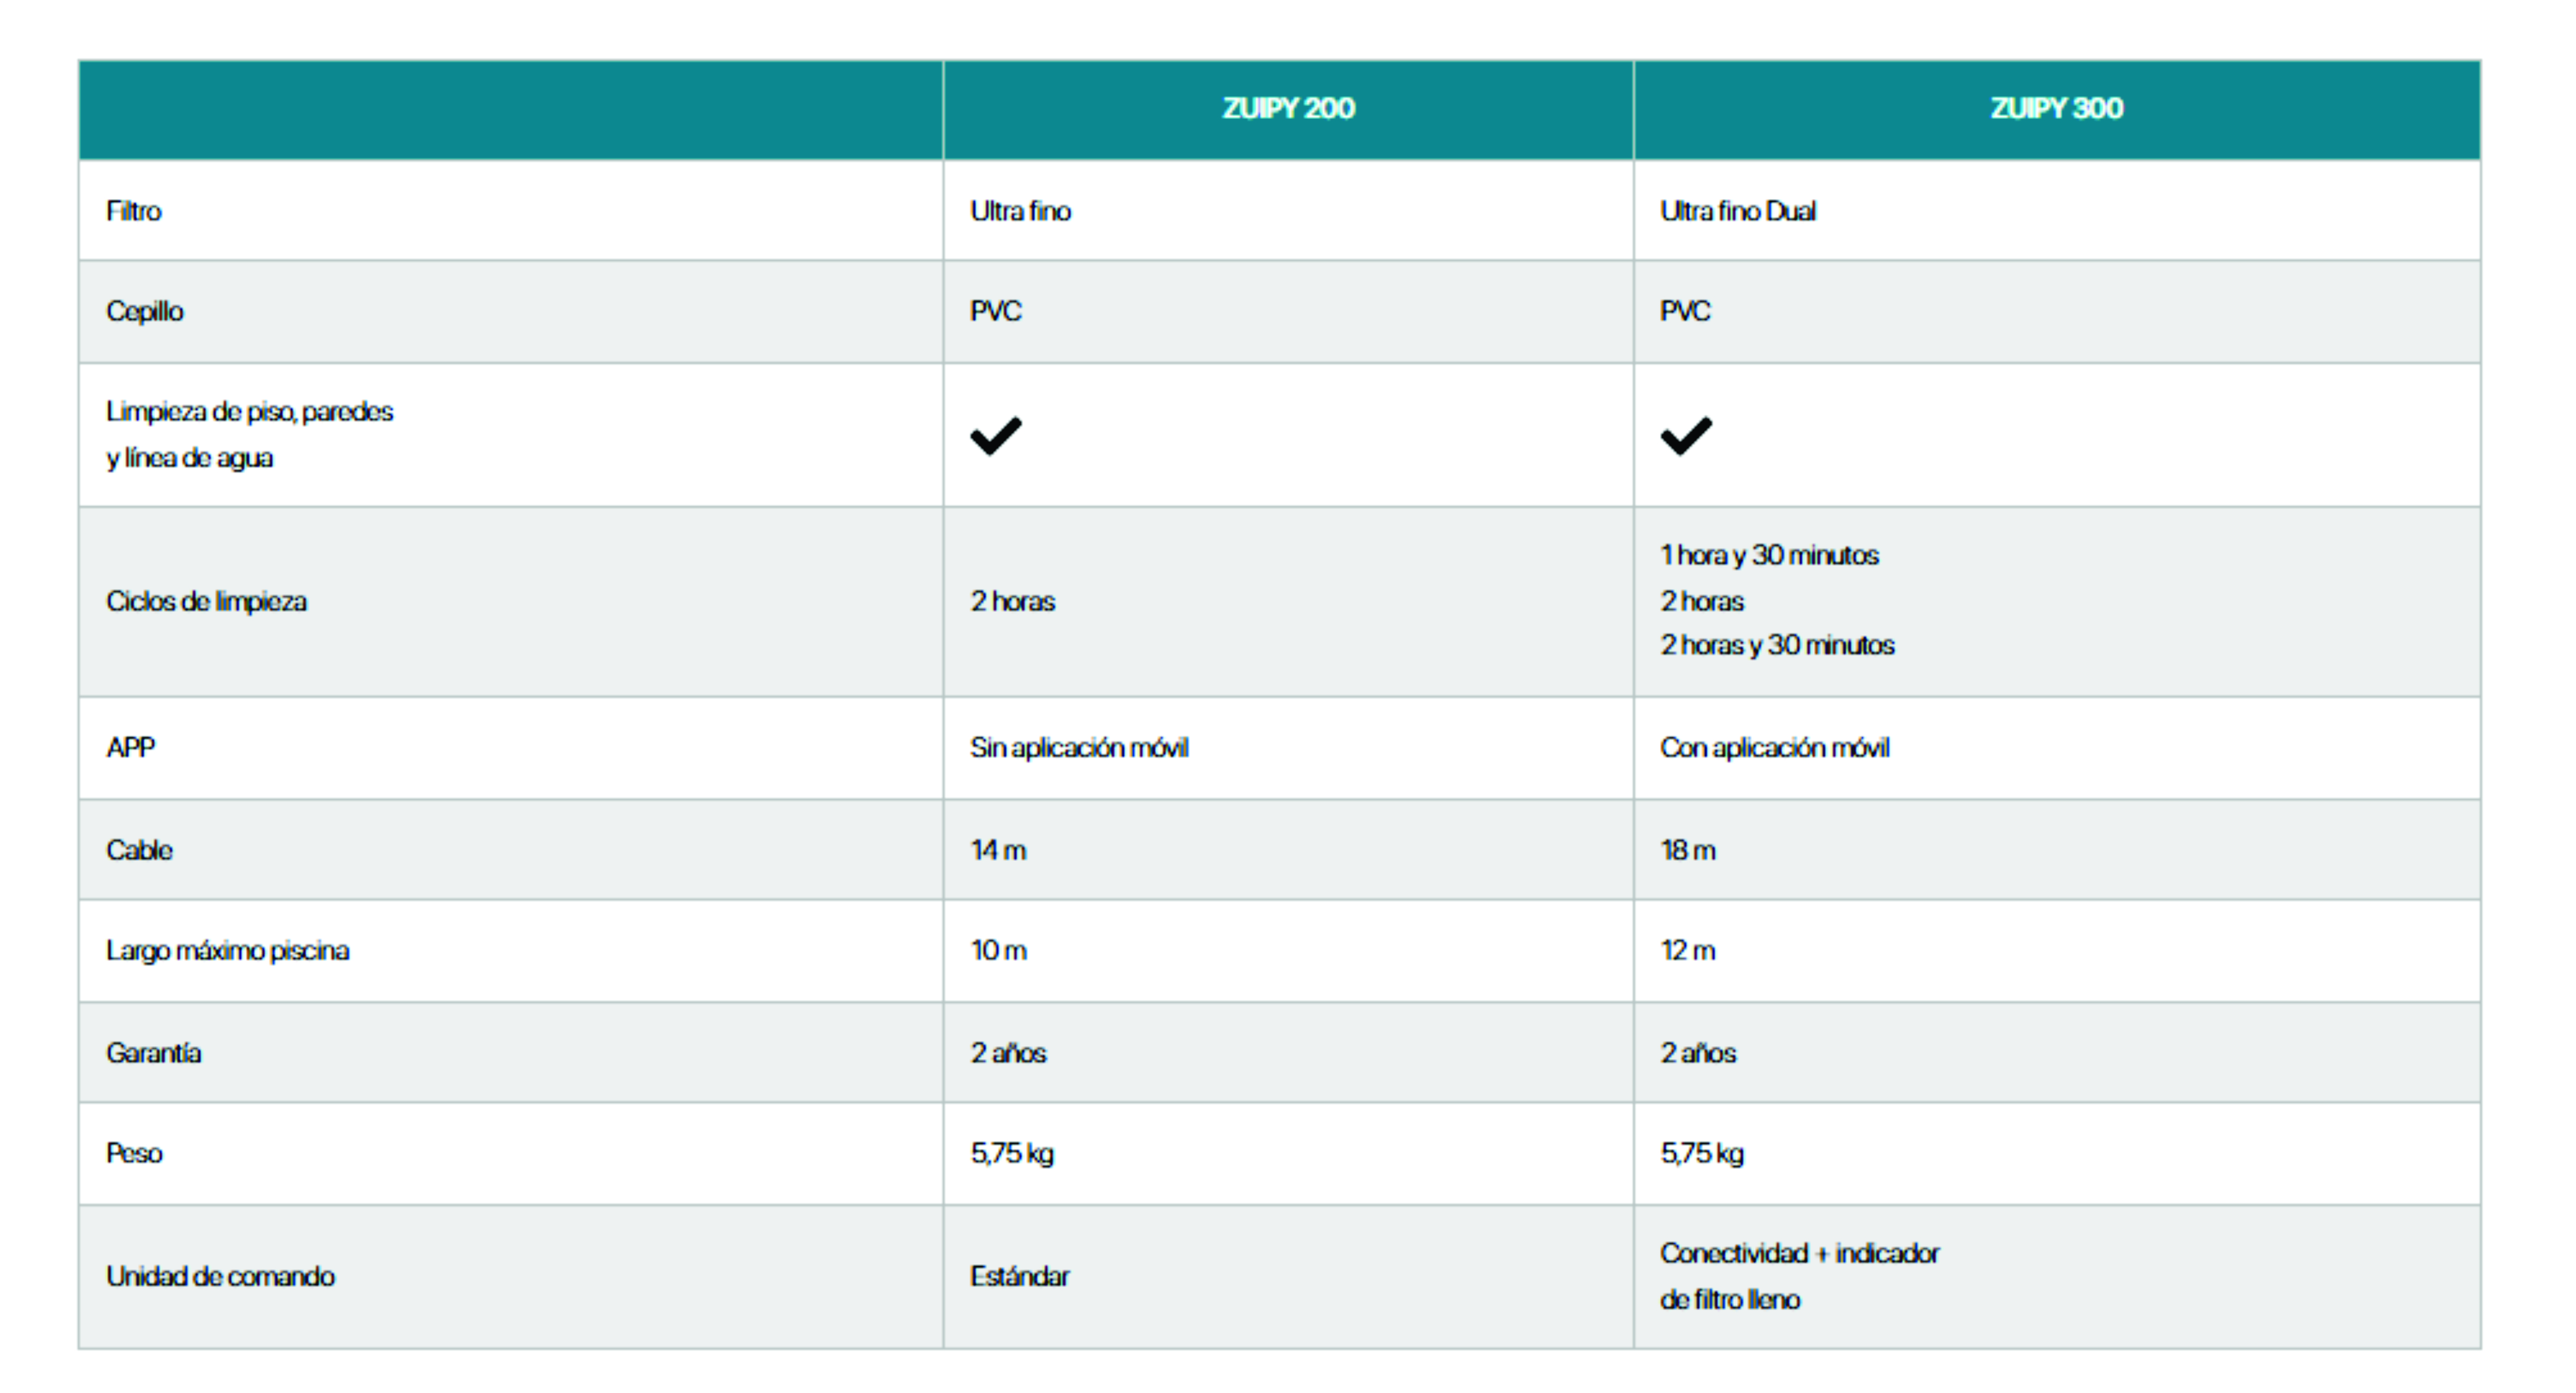Click the Filtro row label
The width and height of the screenshot is (2576, 1393).
134,211
